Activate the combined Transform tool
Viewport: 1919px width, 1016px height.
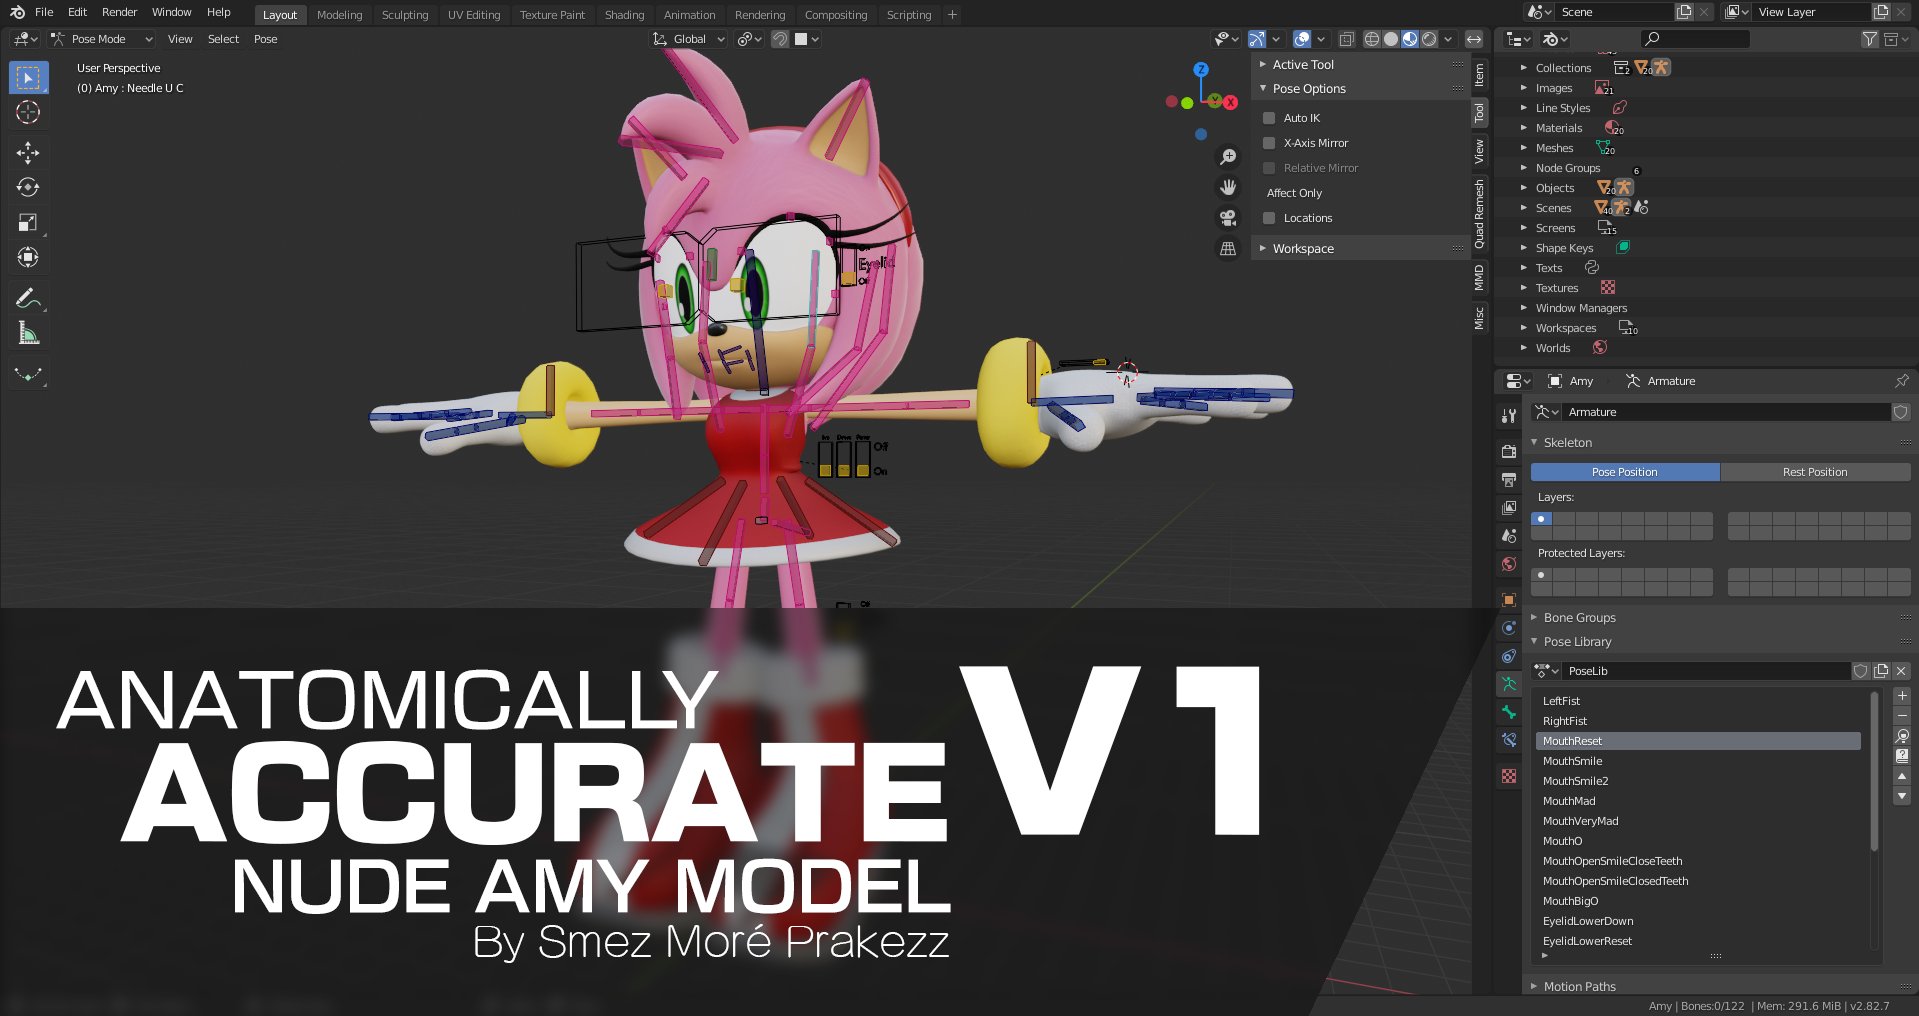(x=28, y=257)
